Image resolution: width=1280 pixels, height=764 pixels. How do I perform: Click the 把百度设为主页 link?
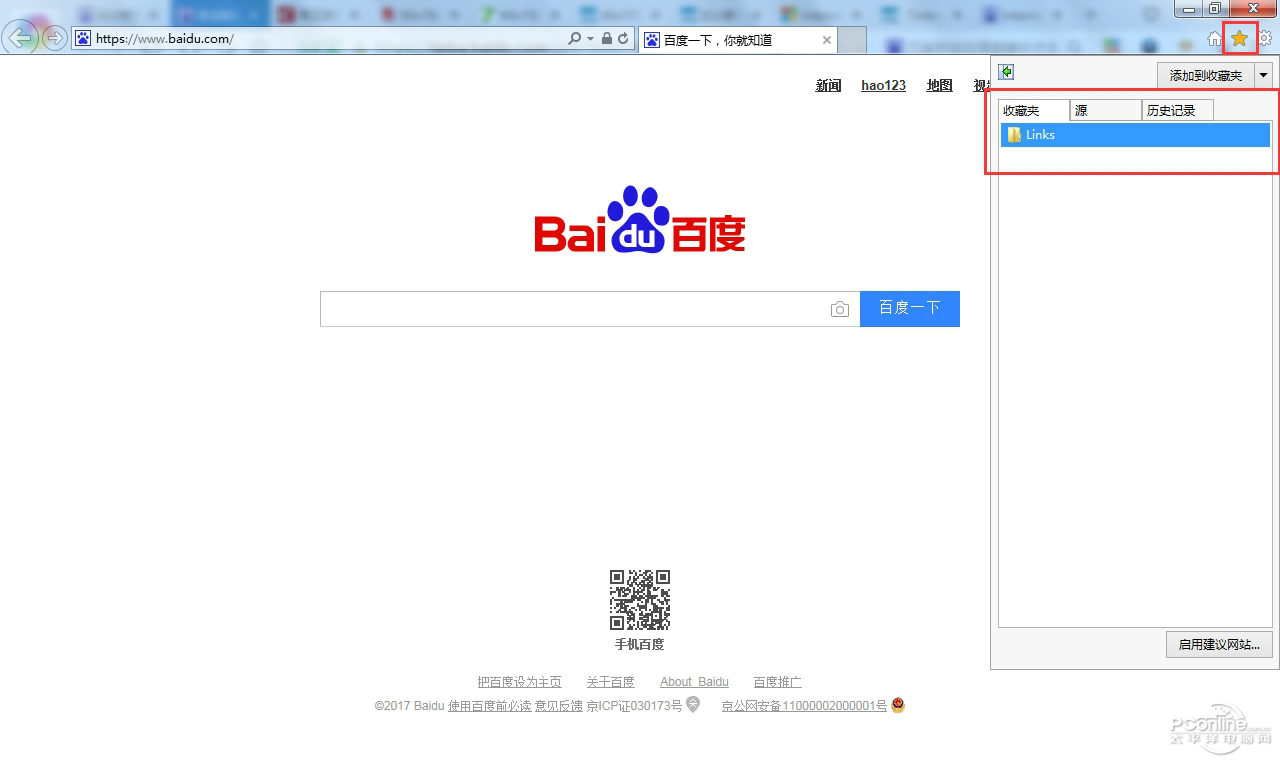[x=519, y=682]
